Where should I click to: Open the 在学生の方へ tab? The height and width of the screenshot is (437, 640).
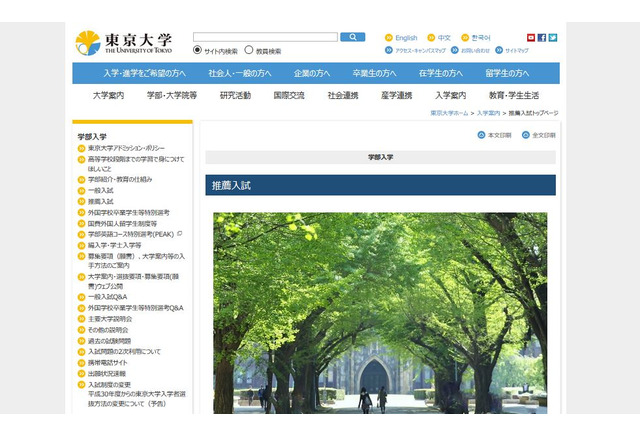[x=440, y=73]
